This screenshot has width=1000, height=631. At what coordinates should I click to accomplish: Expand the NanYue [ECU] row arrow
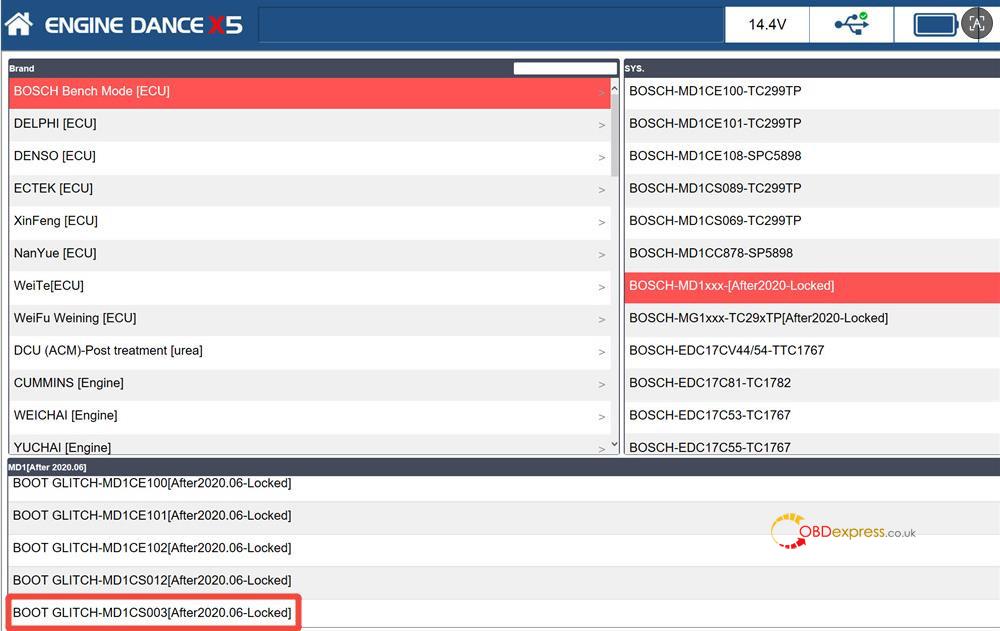pyautogui.click(x=601, y=255)
